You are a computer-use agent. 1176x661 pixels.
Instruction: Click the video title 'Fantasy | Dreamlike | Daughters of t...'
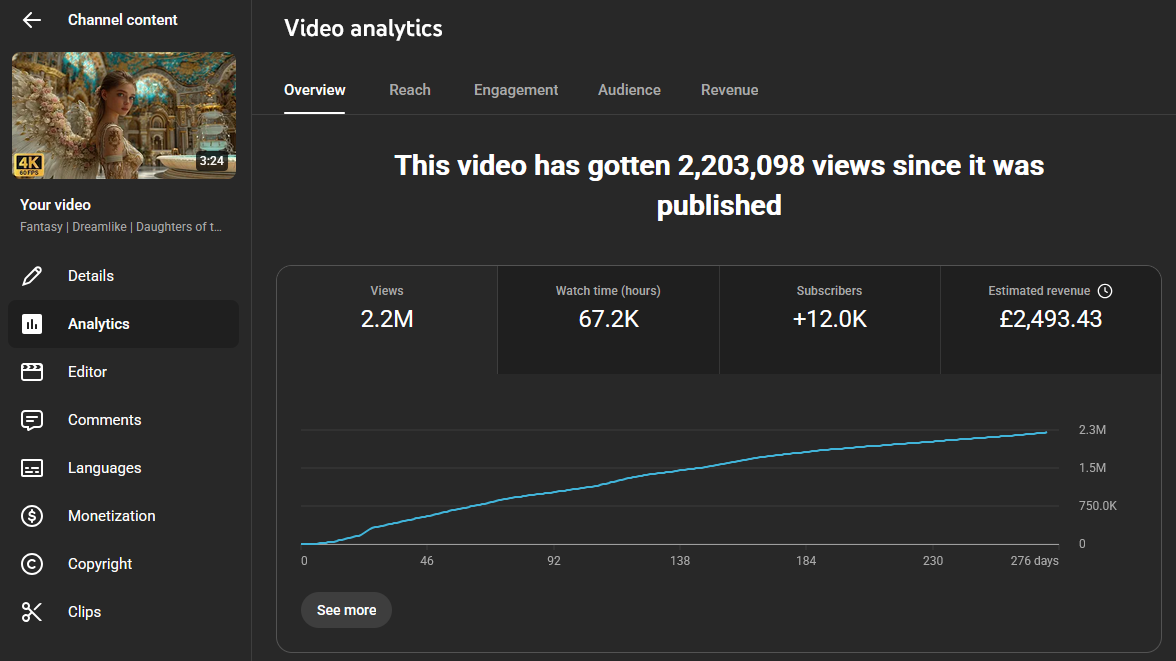click(121, 227)
